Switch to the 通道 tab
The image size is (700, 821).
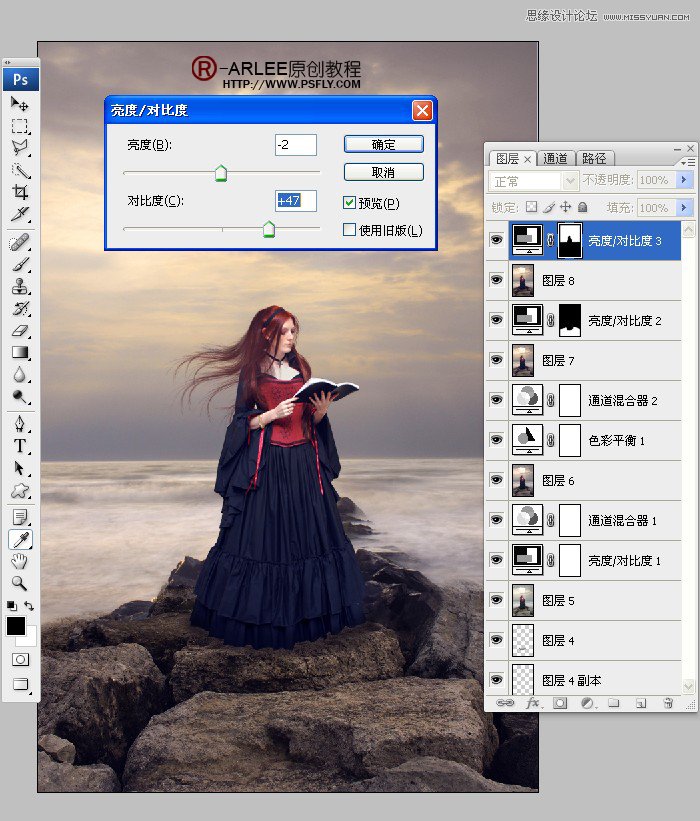click(x=555, y=159)
